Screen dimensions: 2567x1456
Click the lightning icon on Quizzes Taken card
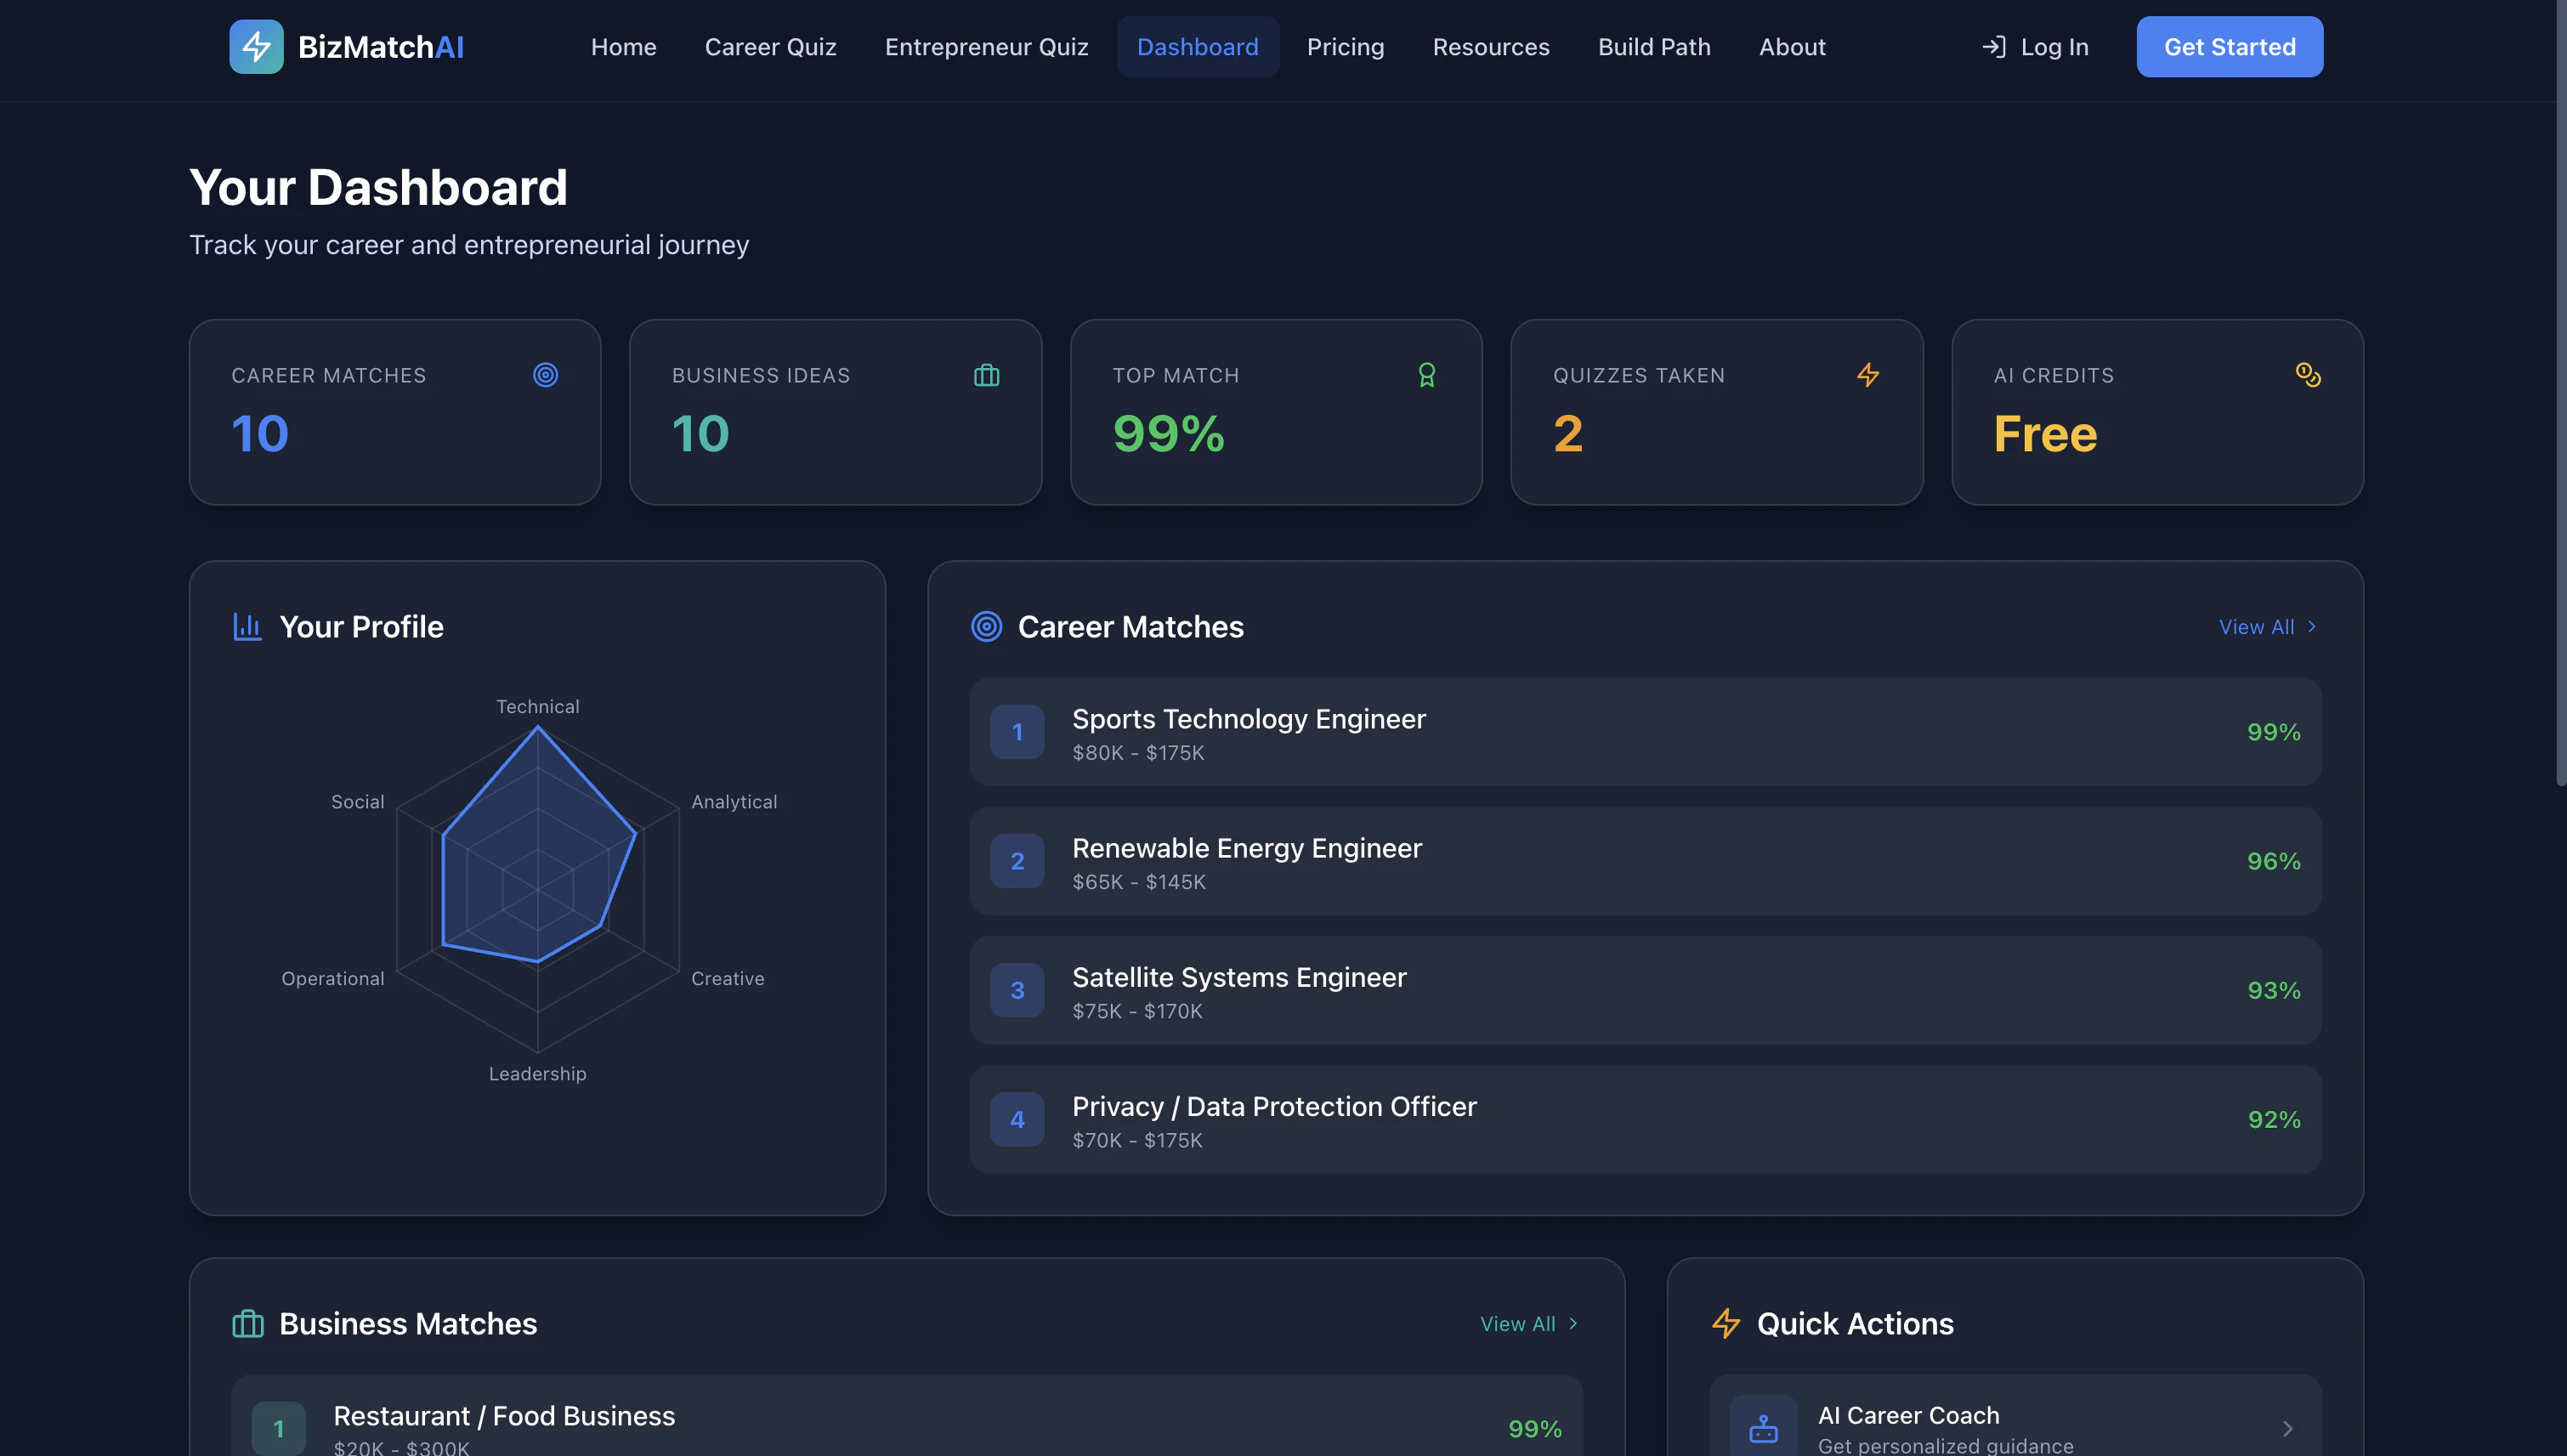[x=1867, y=375]
